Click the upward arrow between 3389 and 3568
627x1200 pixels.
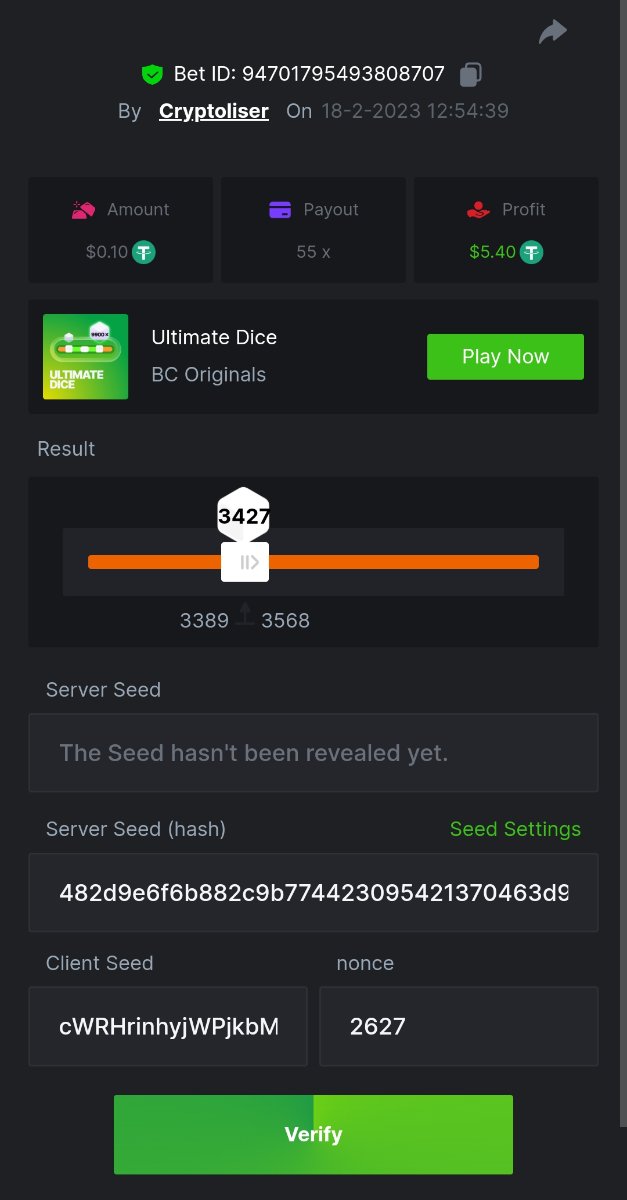point(245,615)
